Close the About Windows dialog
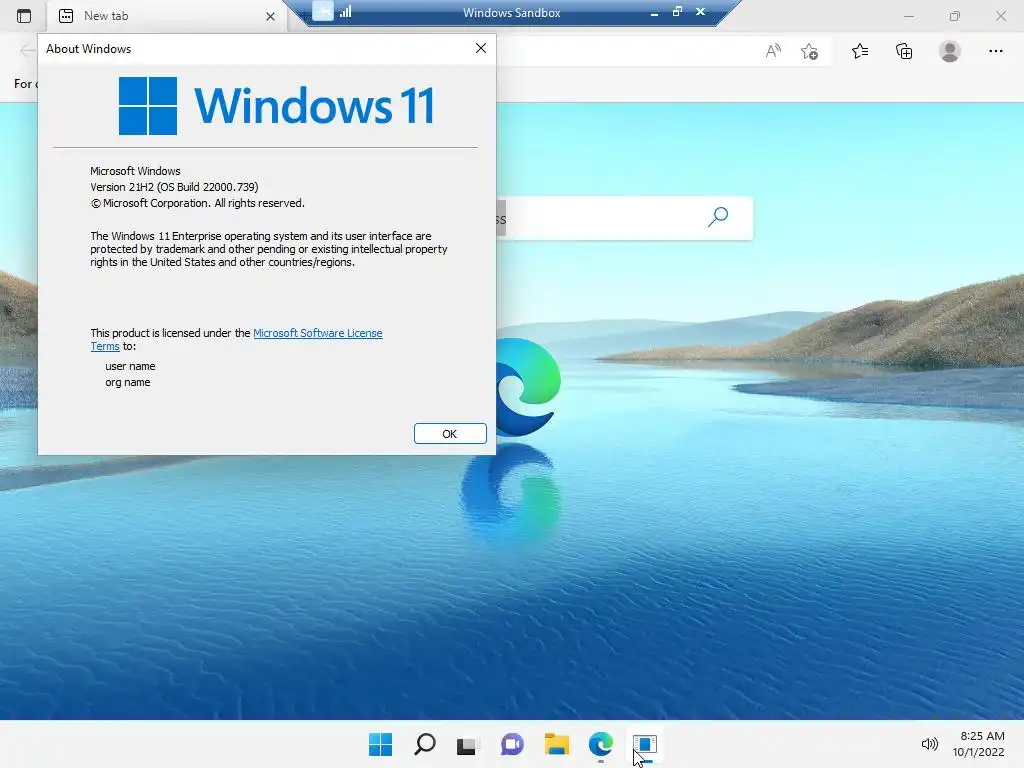The width and height of the screenshot is (1024, 768). tap(481, 48)
